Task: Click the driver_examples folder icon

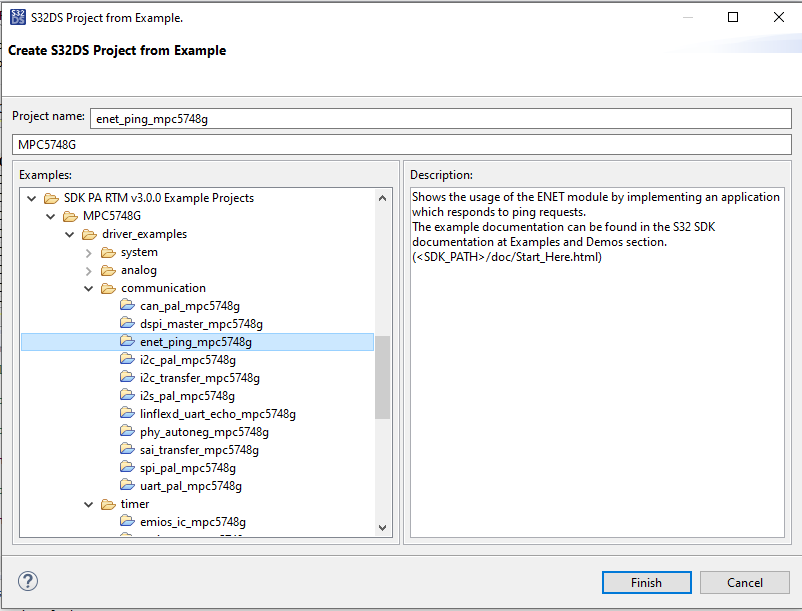Action: (89, 234)
